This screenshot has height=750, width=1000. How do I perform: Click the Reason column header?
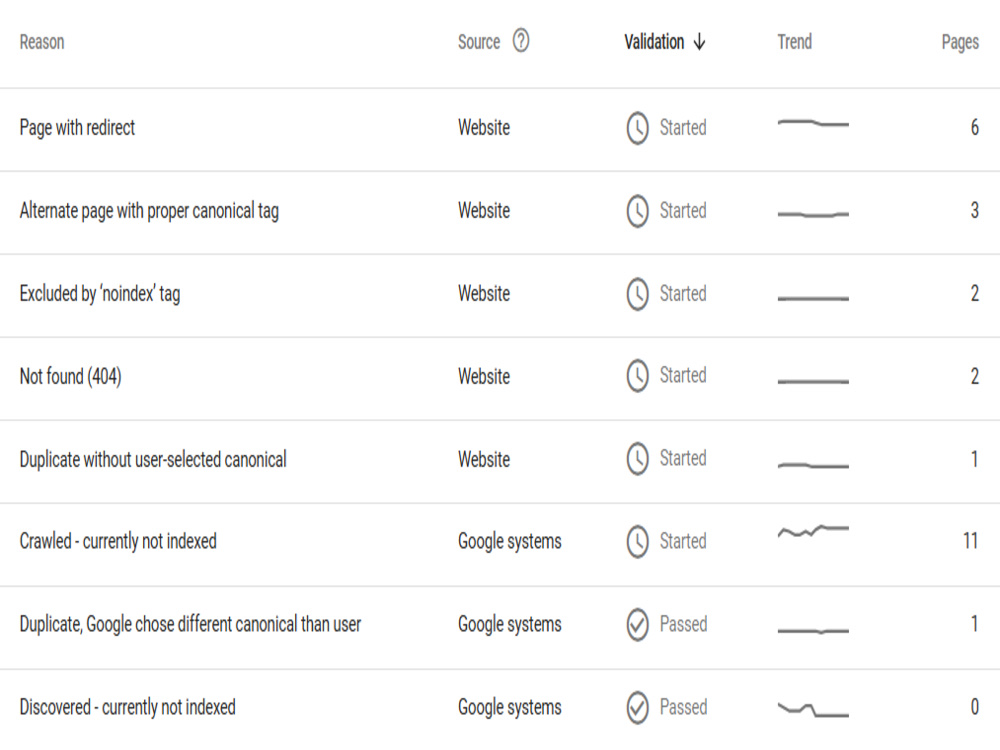click(x=42, y=42)
